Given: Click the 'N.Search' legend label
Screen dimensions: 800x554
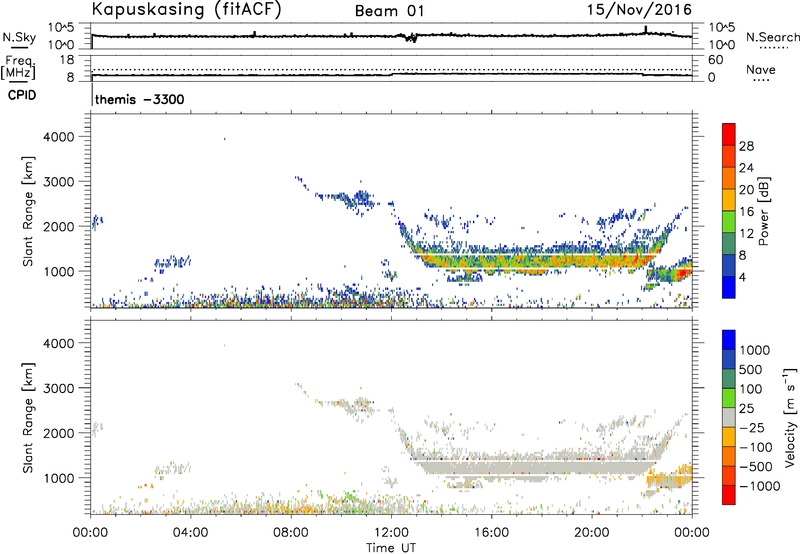Looking at the screenshot, I should pyautogui.click(x=773, y=37).
